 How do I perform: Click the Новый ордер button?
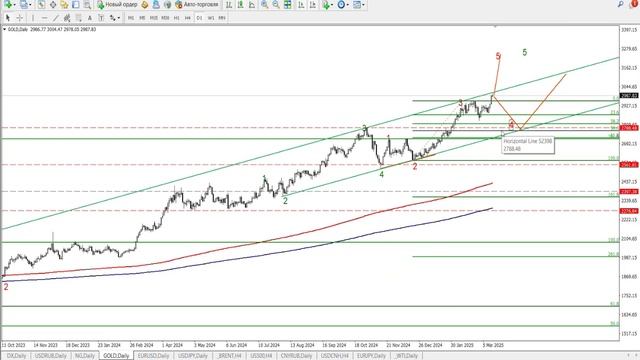click(x=117, y=4)
